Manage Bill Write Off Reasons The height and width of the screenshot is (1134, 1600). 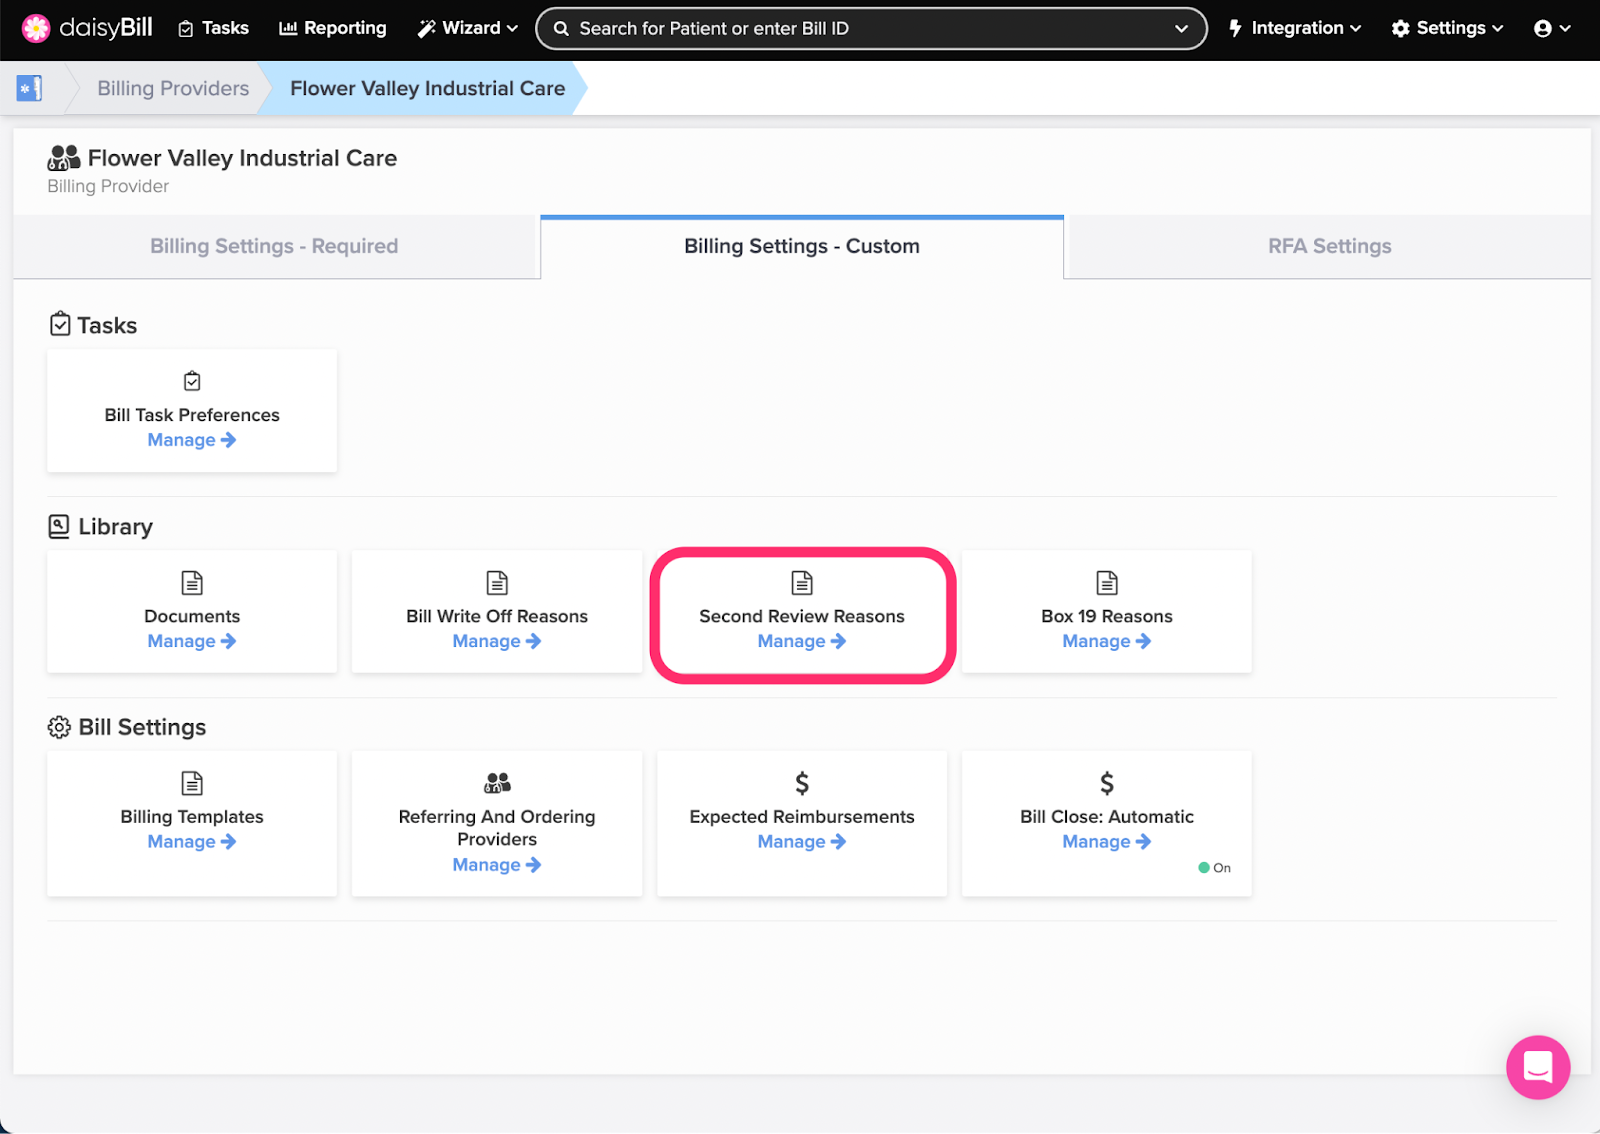pos(497,641)
